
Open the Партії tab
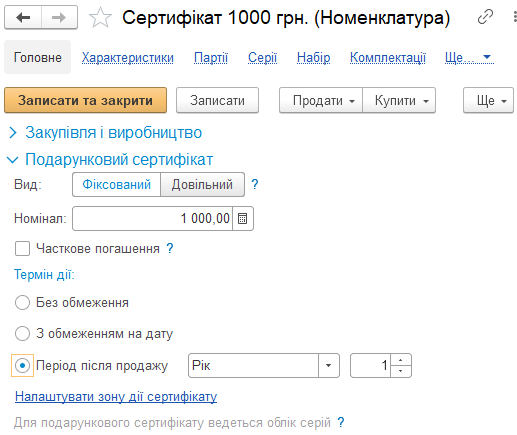[x=211, y=58]
